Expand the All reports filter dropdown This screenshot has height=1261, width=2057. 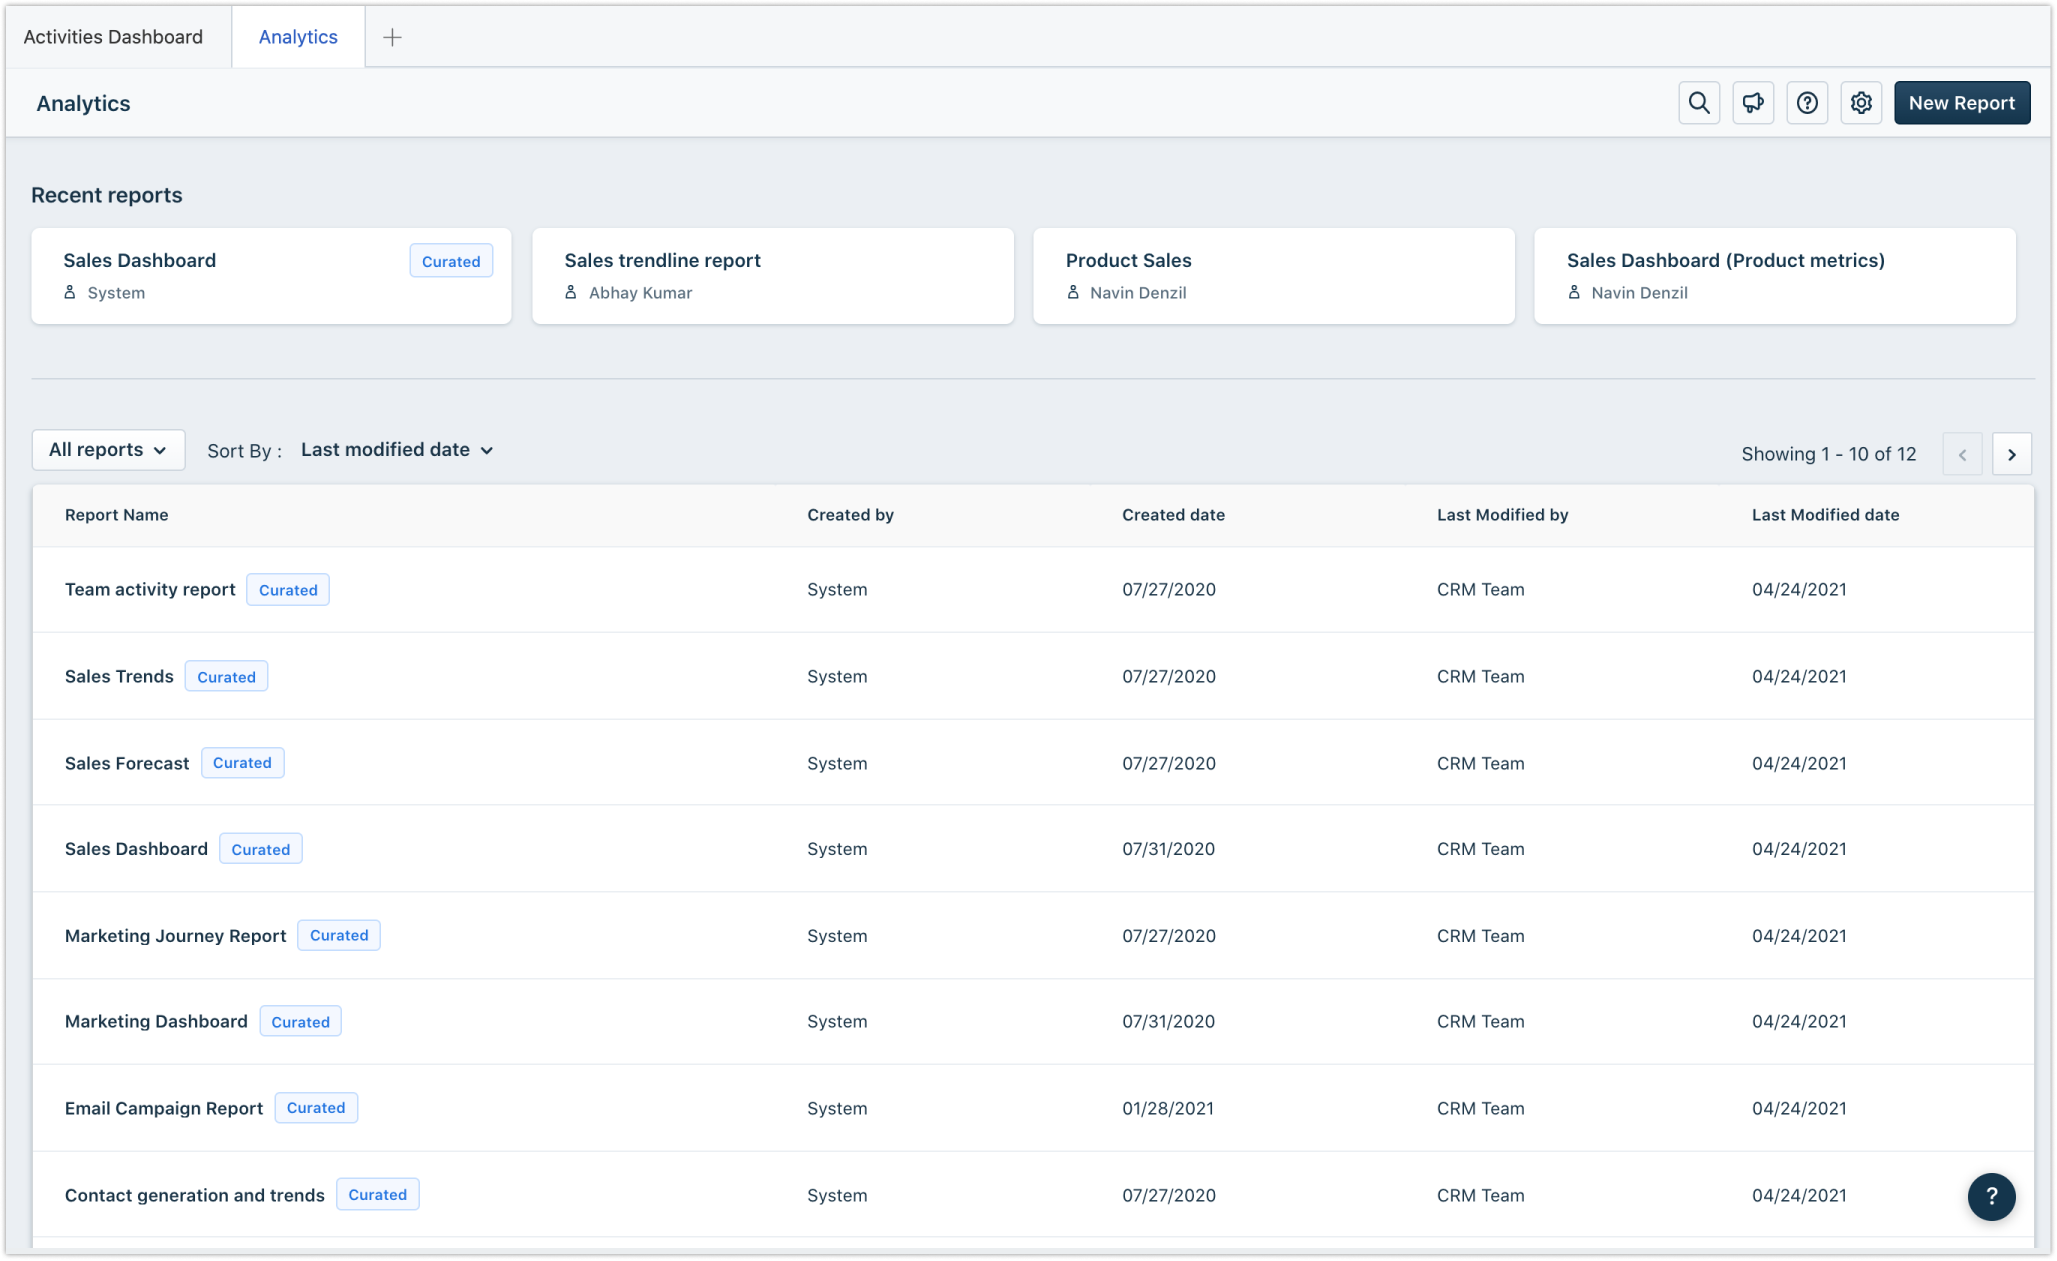point(108,450)
